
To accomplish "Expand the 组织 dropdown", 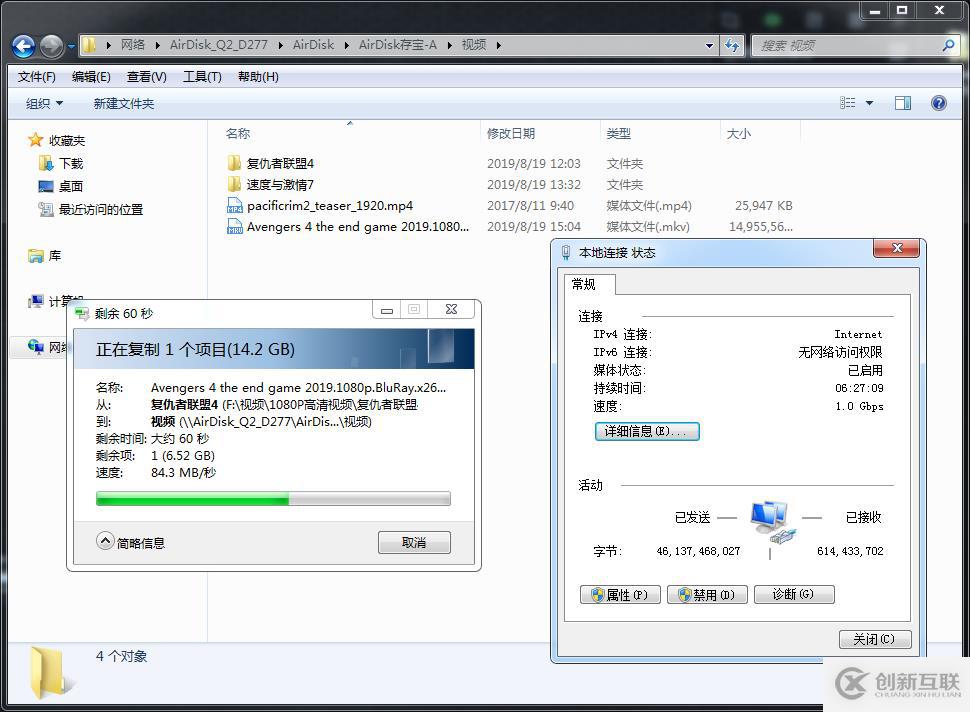I will 44,103.
